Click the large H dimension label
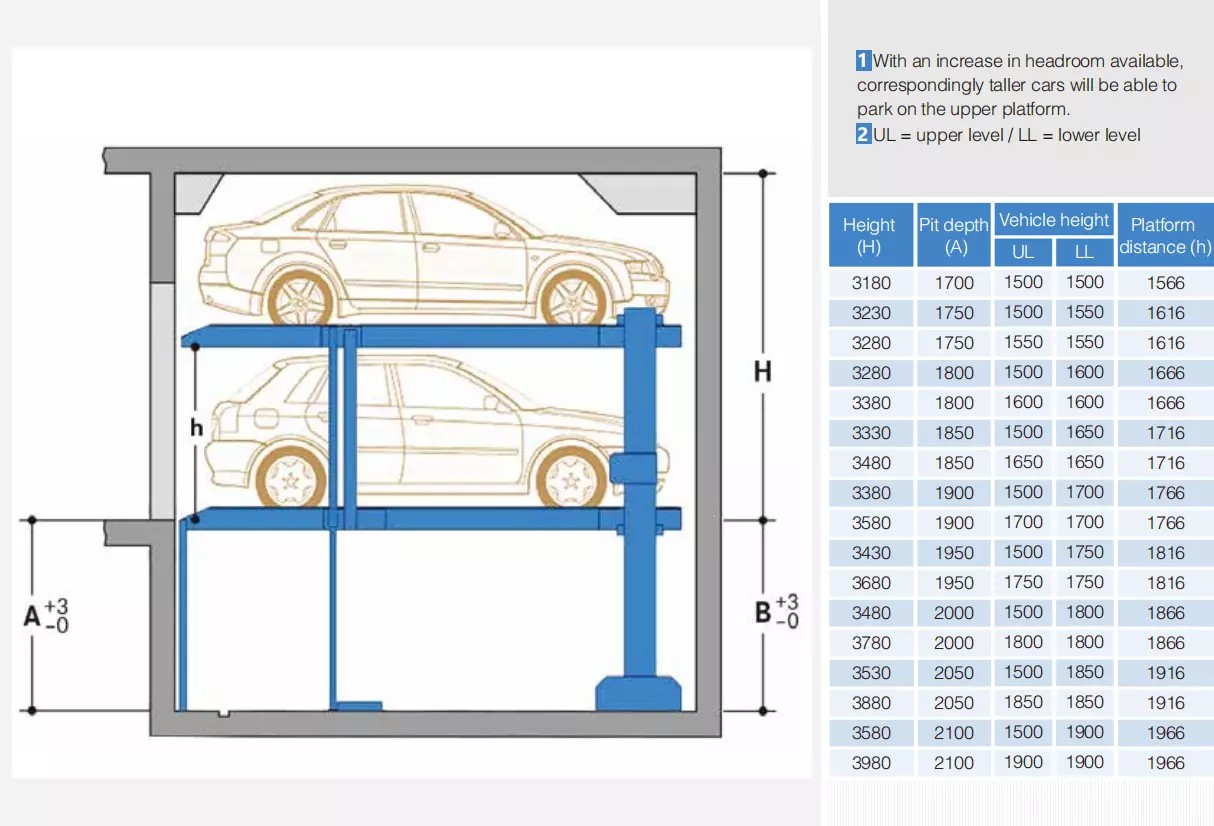The height and width of the screenshot is (826, 1214). point(763,372)
